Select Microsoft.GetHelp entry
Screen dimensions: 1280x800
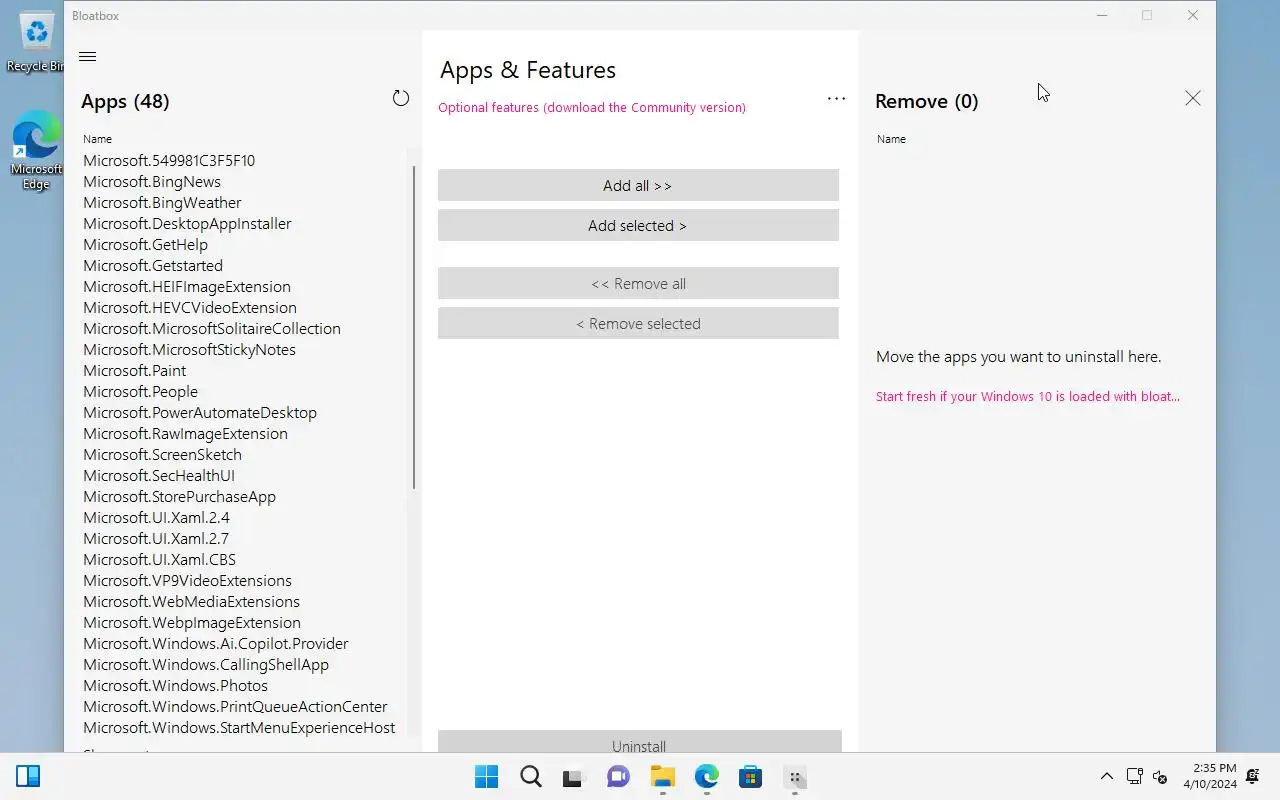pos(145,244)
